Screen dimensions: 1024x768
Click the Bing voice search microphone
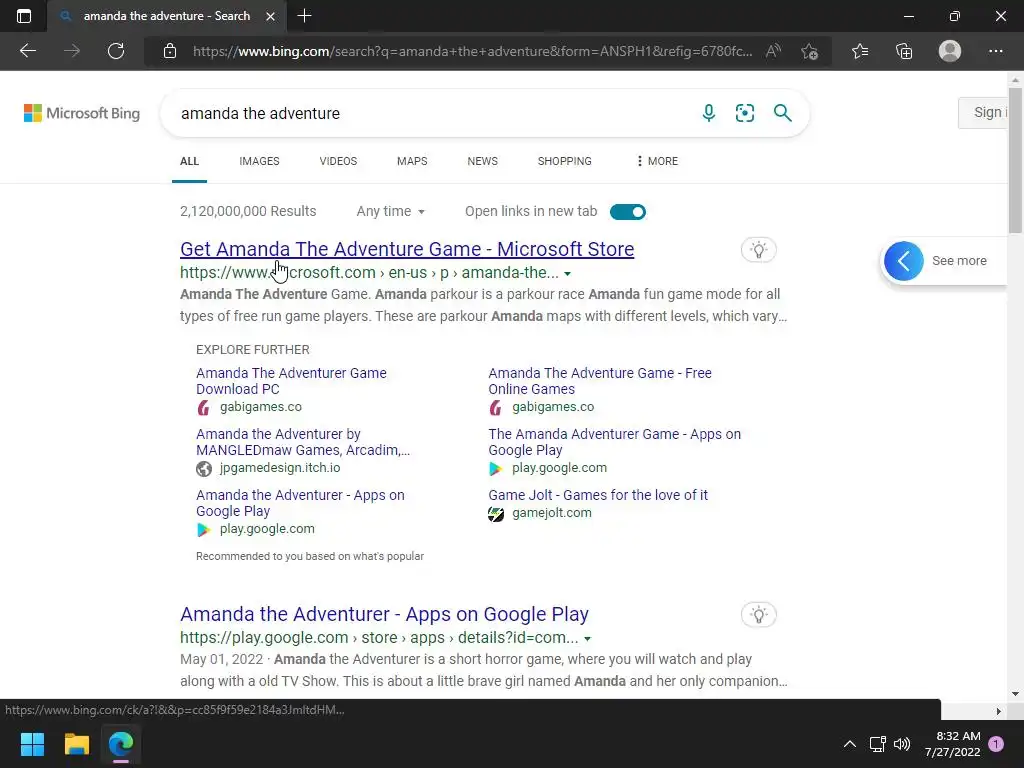click(709, 113)
